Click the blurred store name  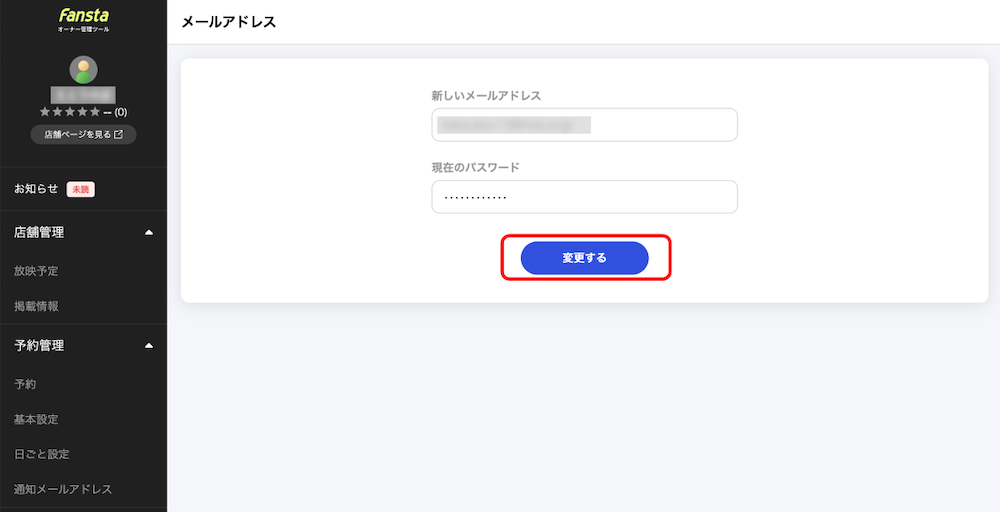click(x=84, y=95)
